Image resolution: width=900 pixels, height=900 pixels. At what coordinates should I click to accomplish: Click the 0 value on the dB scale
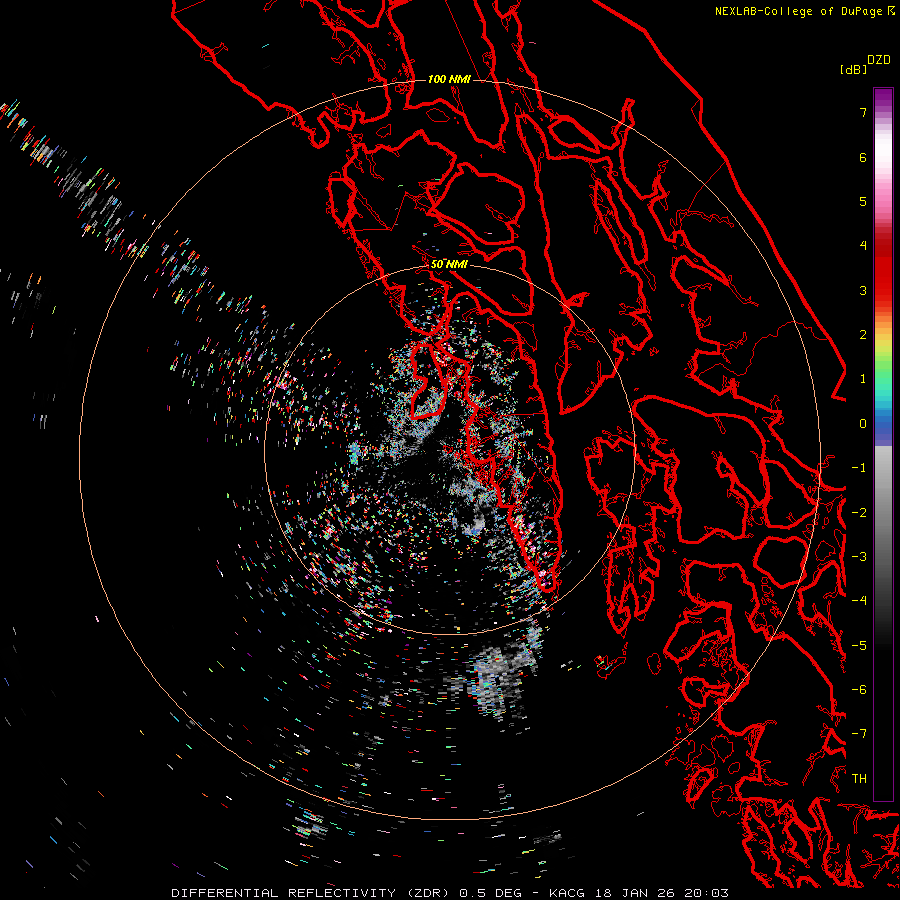click(863, 424)
